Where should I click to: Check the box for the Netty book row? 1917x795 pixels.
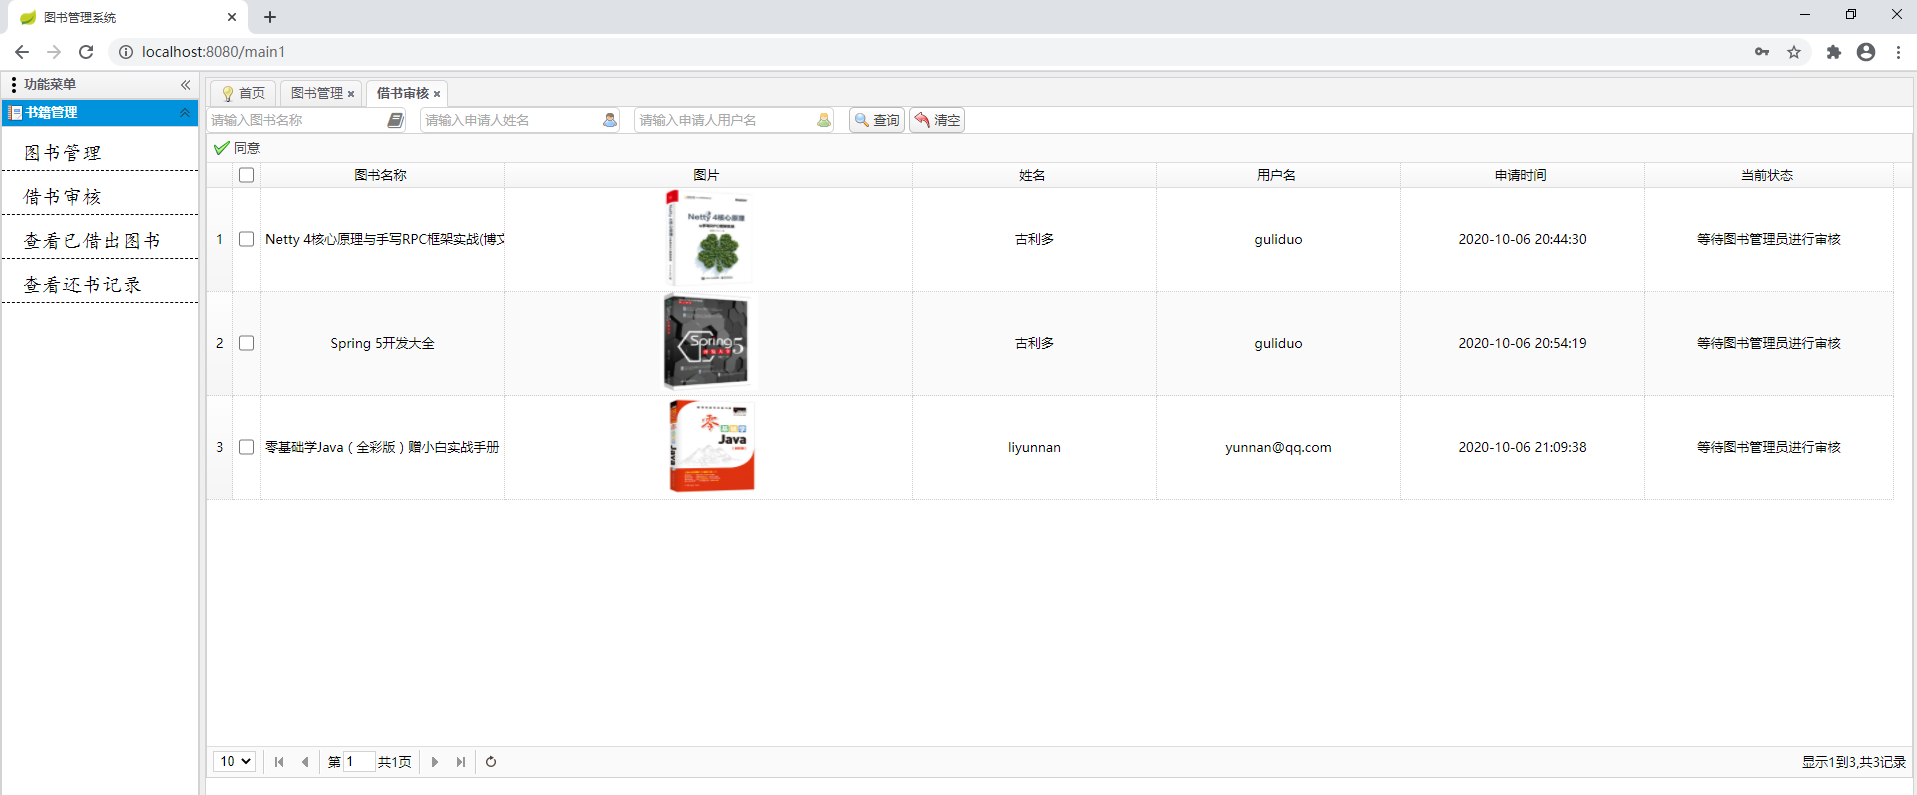(247, 239)
